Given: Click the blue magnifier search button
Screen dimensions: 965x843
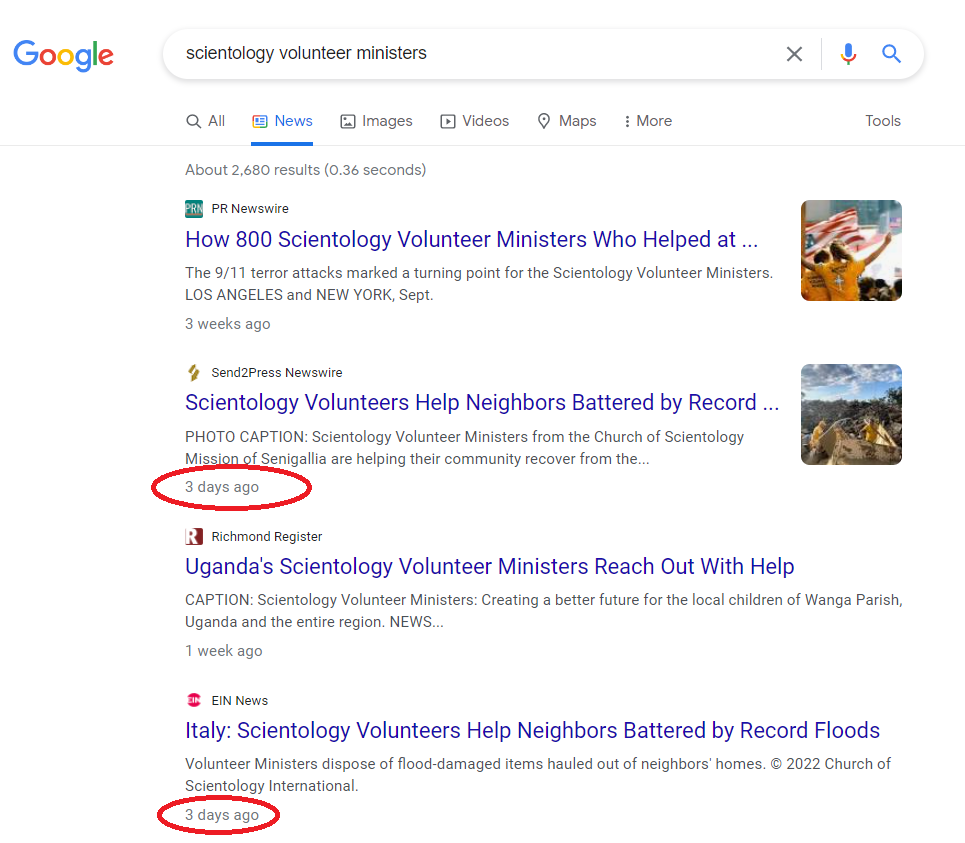Looking at the screenshot, I should click(x=891, y=54).
